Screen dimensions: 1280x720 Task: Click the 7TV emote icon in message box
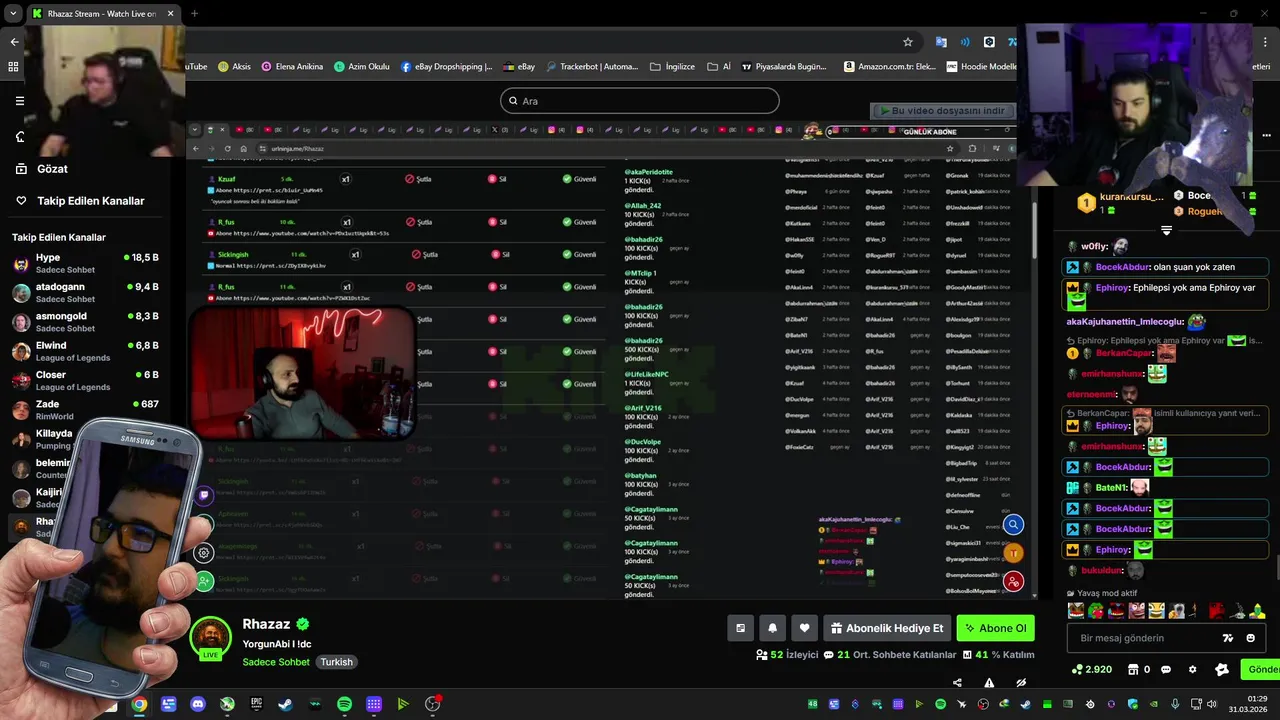coord(1228,638)
